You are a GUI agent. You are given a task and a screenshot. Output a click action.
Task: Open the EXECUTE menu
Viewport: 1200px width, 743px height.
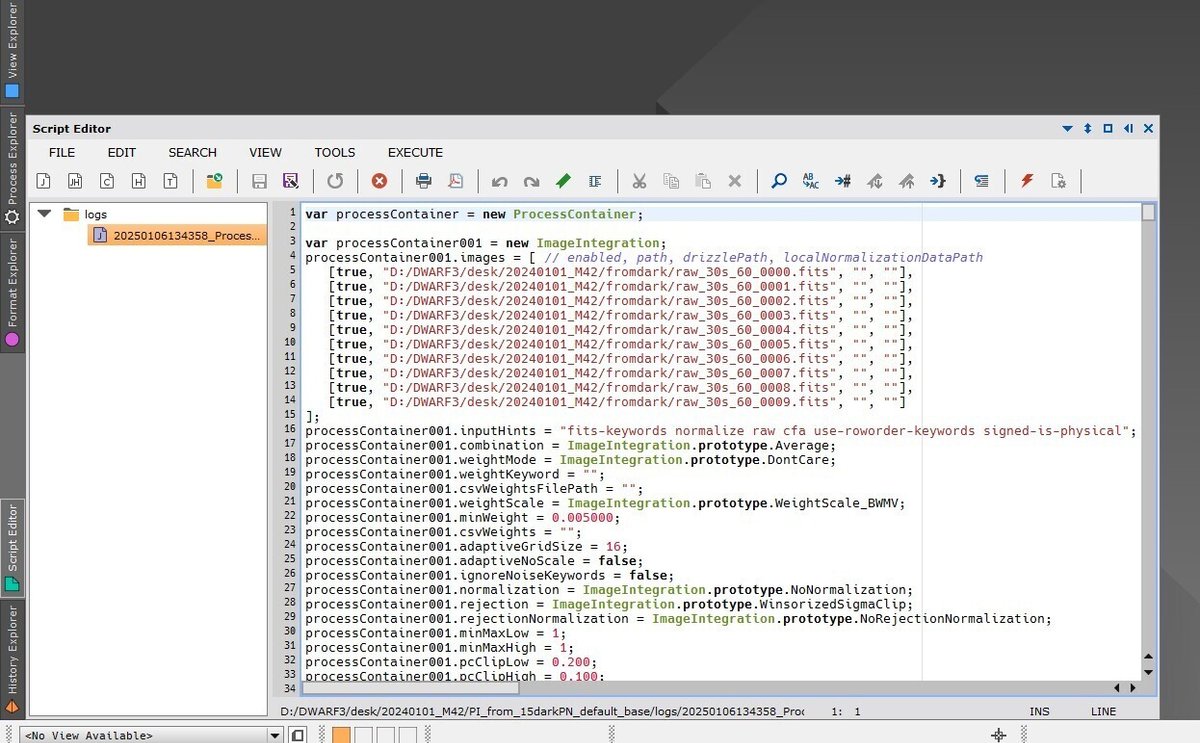(x=415, y=152)
